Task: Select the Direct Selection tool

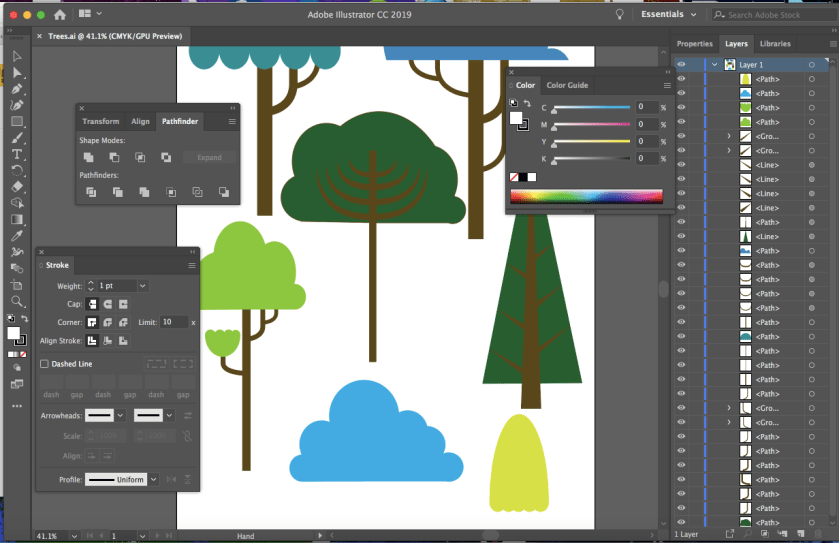Action: (x=17, y=72)
